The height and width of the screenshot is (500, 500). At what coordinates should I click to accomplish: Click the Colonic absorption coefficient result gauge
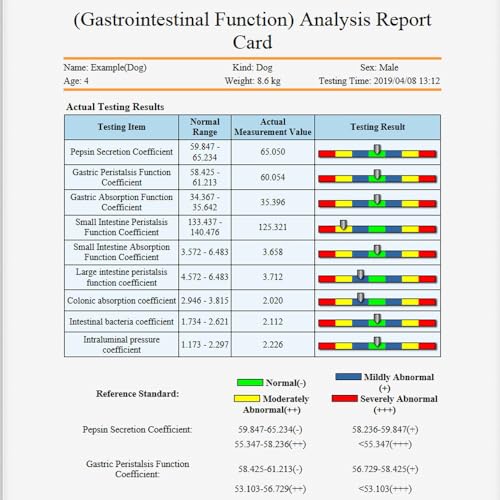pos(377,300)
